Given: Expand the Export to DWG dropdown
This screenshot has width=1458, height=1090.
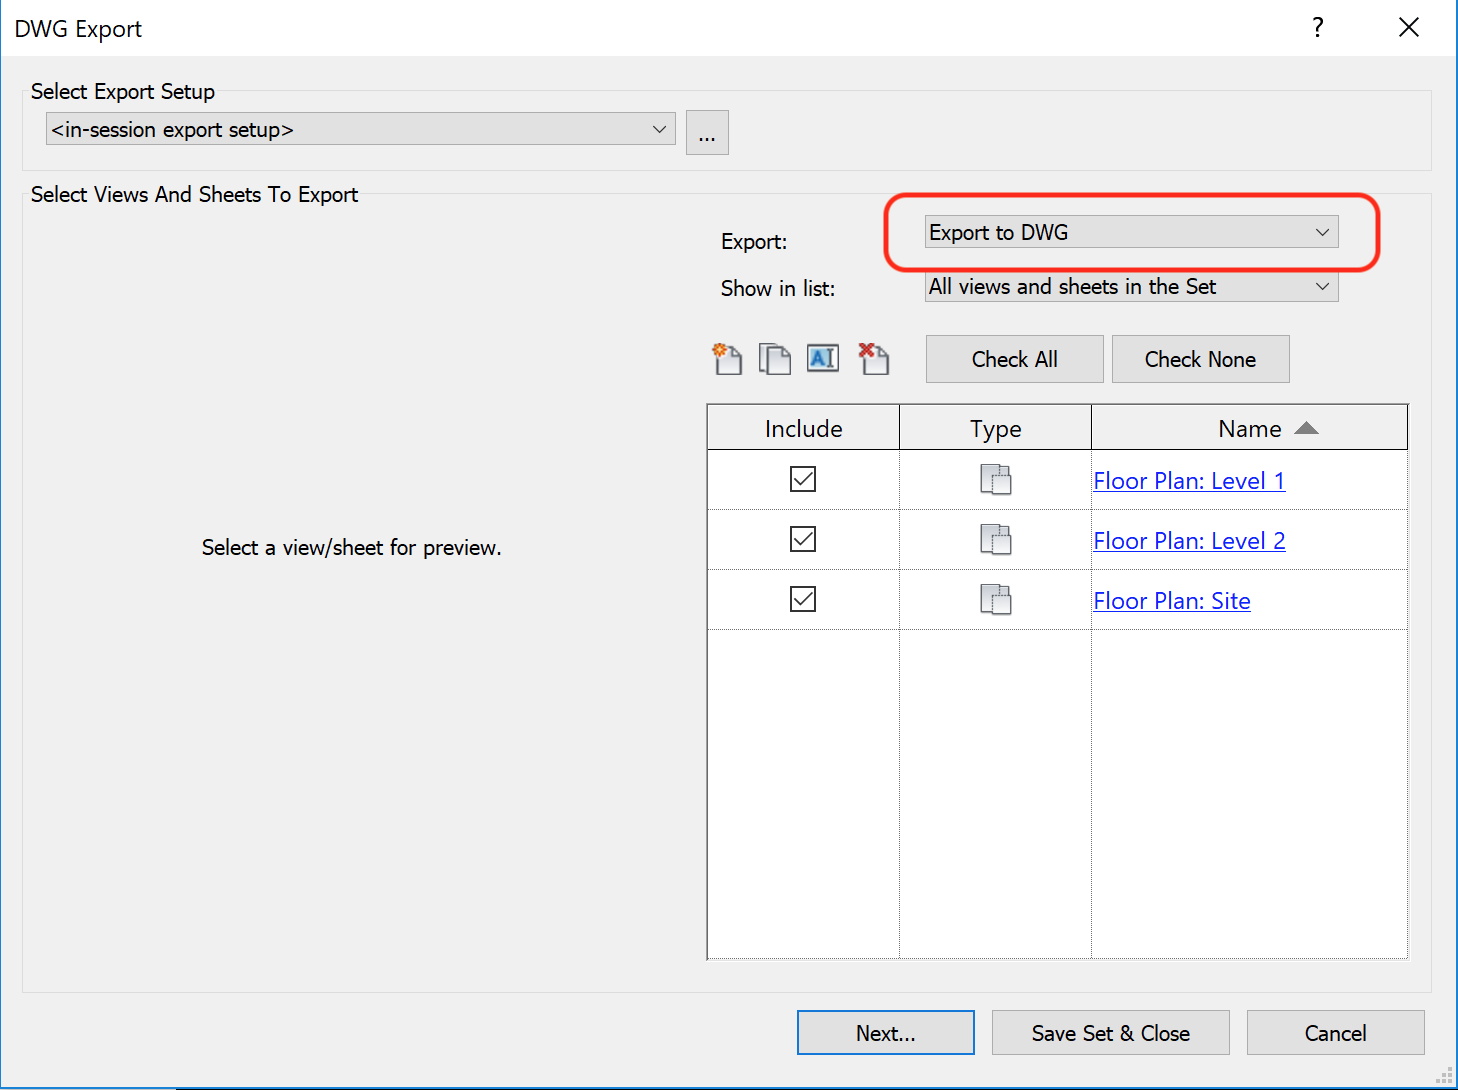Looking at the screenshot, I should (x=1131, y=232).
